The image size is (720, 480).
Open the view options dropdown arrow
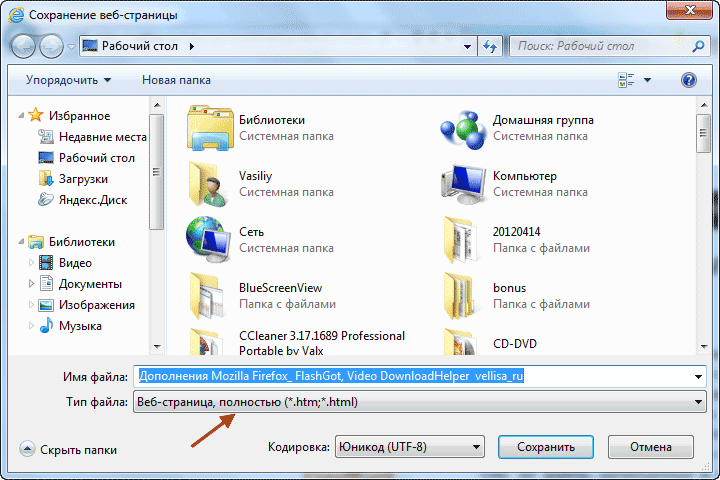(647, 80)
